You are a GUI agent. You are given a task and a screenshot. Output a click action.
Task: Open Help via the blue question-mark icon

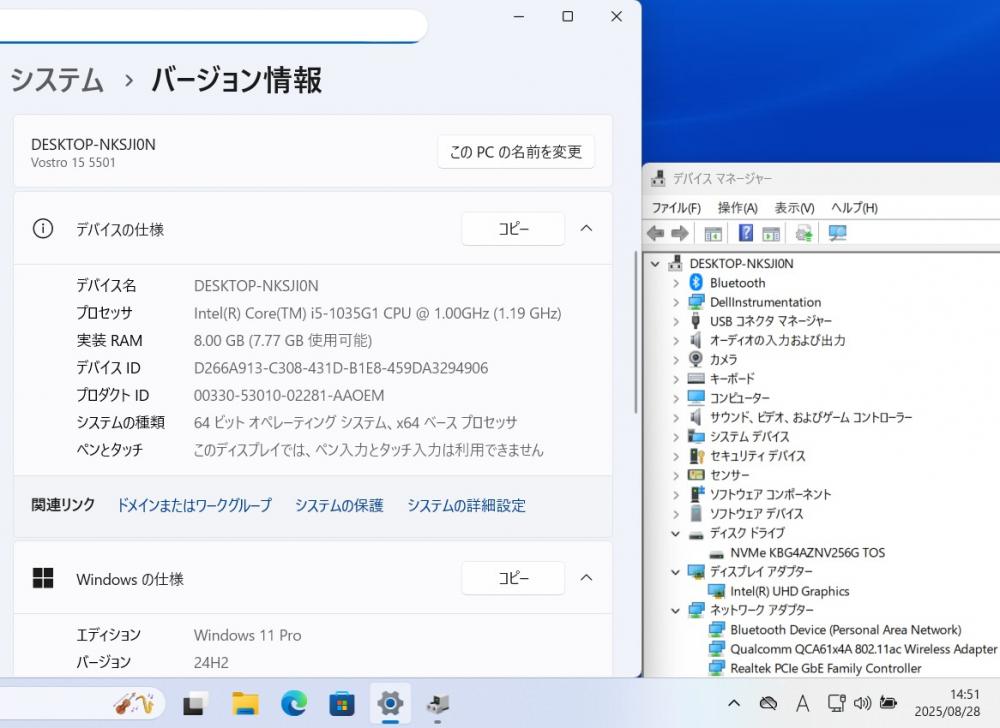pos(746,233)
